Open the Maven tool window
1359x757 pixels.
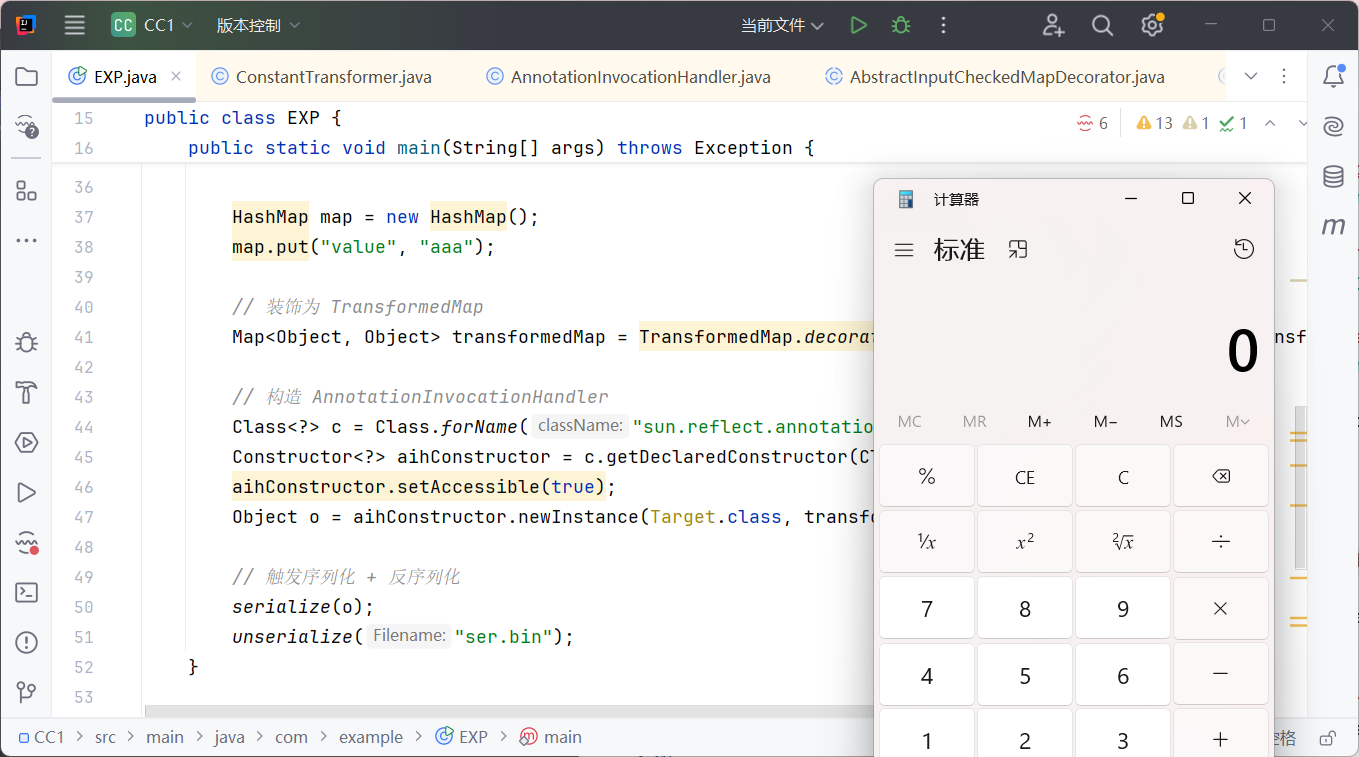point(1333,227)
